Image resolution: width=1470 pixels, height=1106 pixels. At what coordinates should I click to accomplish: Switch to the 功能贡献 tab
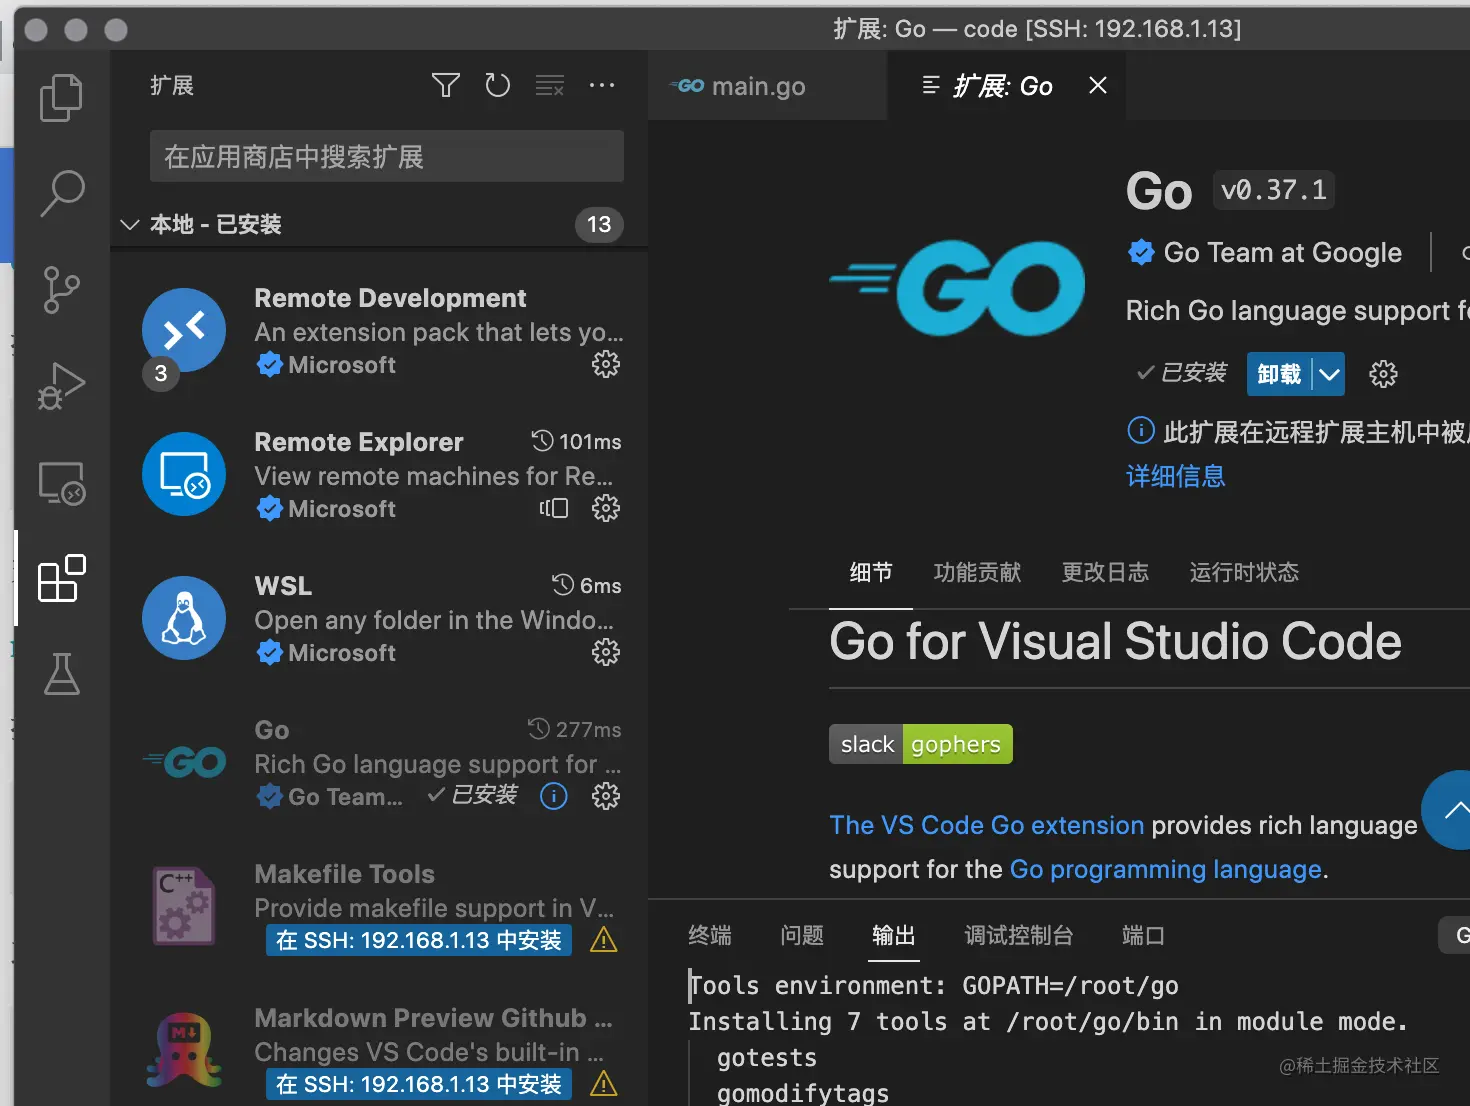click(977, 572)
